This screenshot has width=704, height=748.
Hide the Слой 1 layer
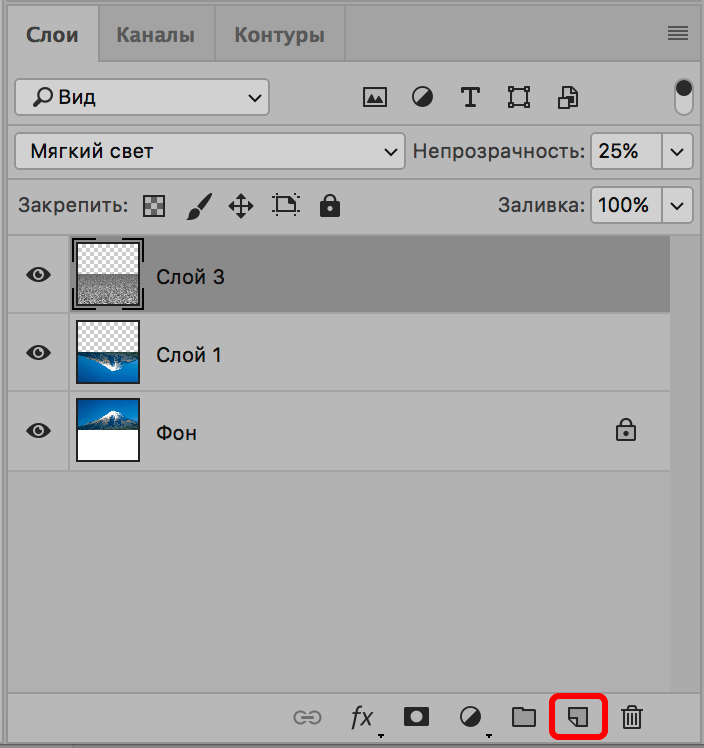click(39, 352)
